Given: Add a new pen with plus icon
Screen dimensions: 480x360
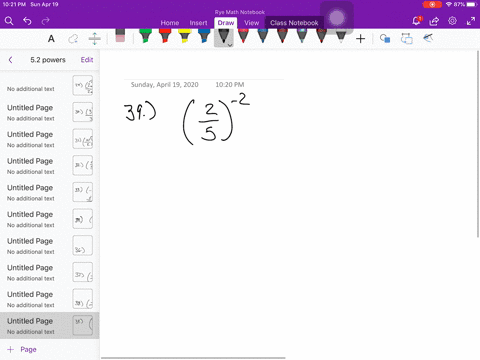Looking at the screenshot, I should pos(360,39).
